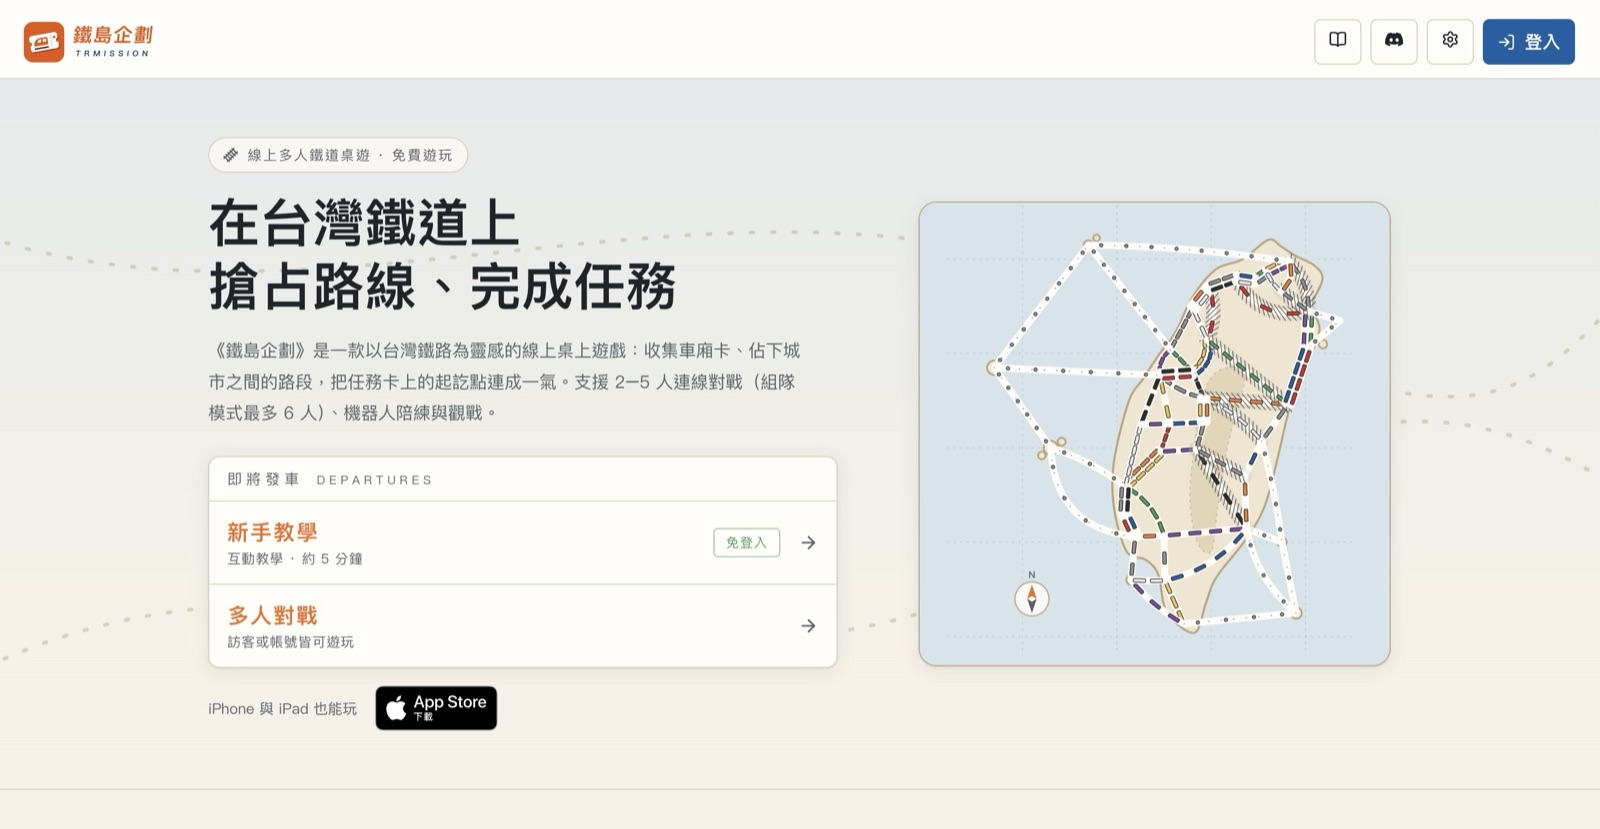Click the headline 在台灣鐵道上
Image resolution: width=1600 pixels, height=829 pixels.
pyautogui.click(x=364, y=223)
